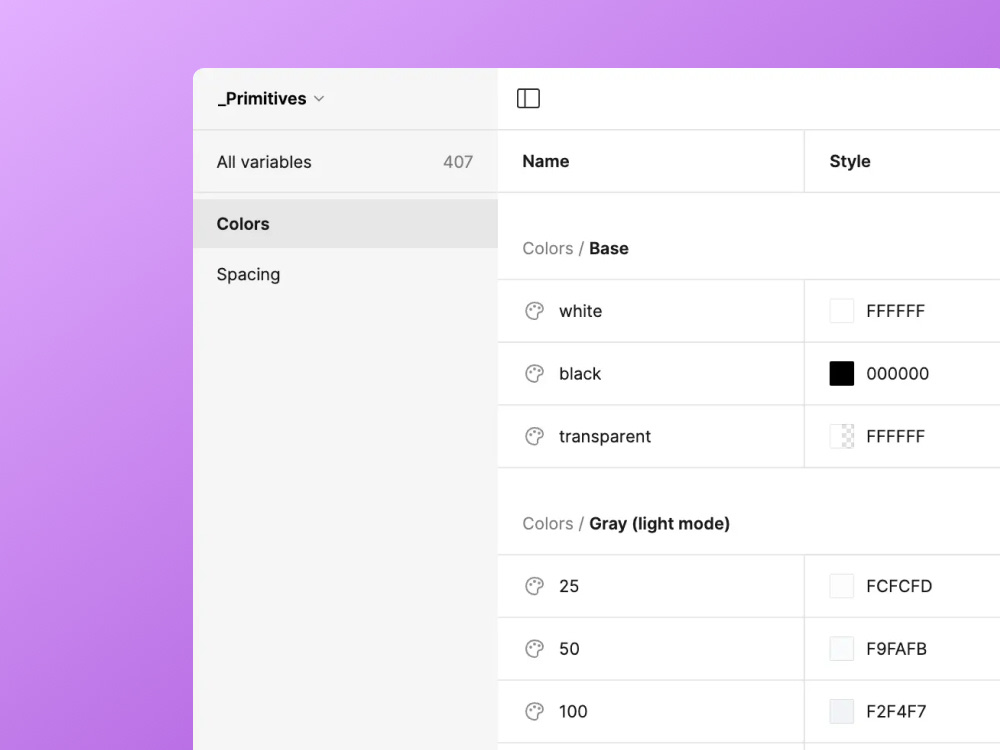Open the F9FAFB color swatch
Screen dimensions: 1000x750
coord(841,649)
